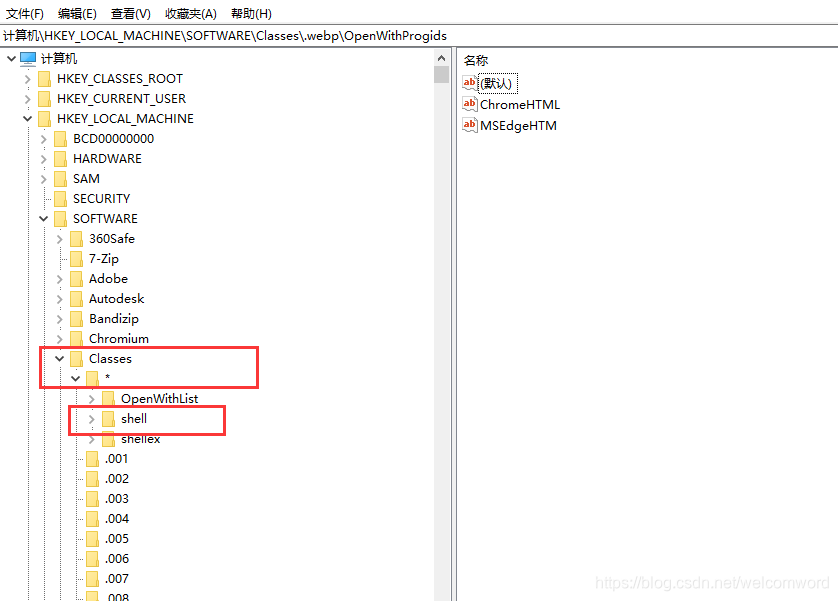Select the .004 key

click(x=117, y=519)
